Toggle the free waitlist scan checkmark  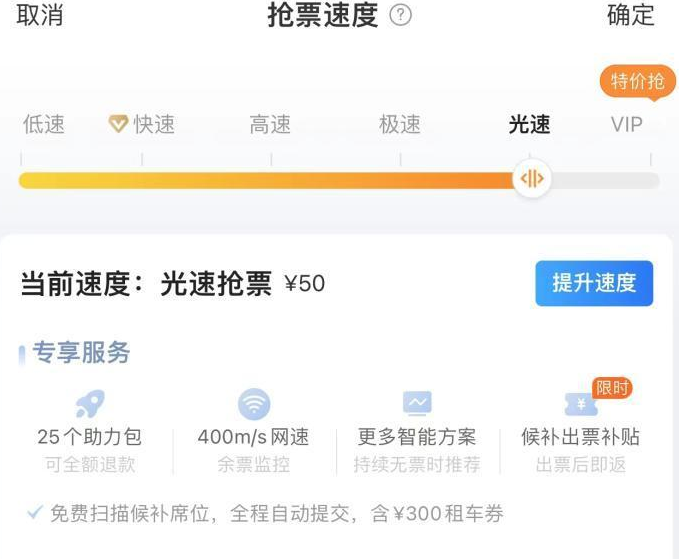[x=34, y=512]
